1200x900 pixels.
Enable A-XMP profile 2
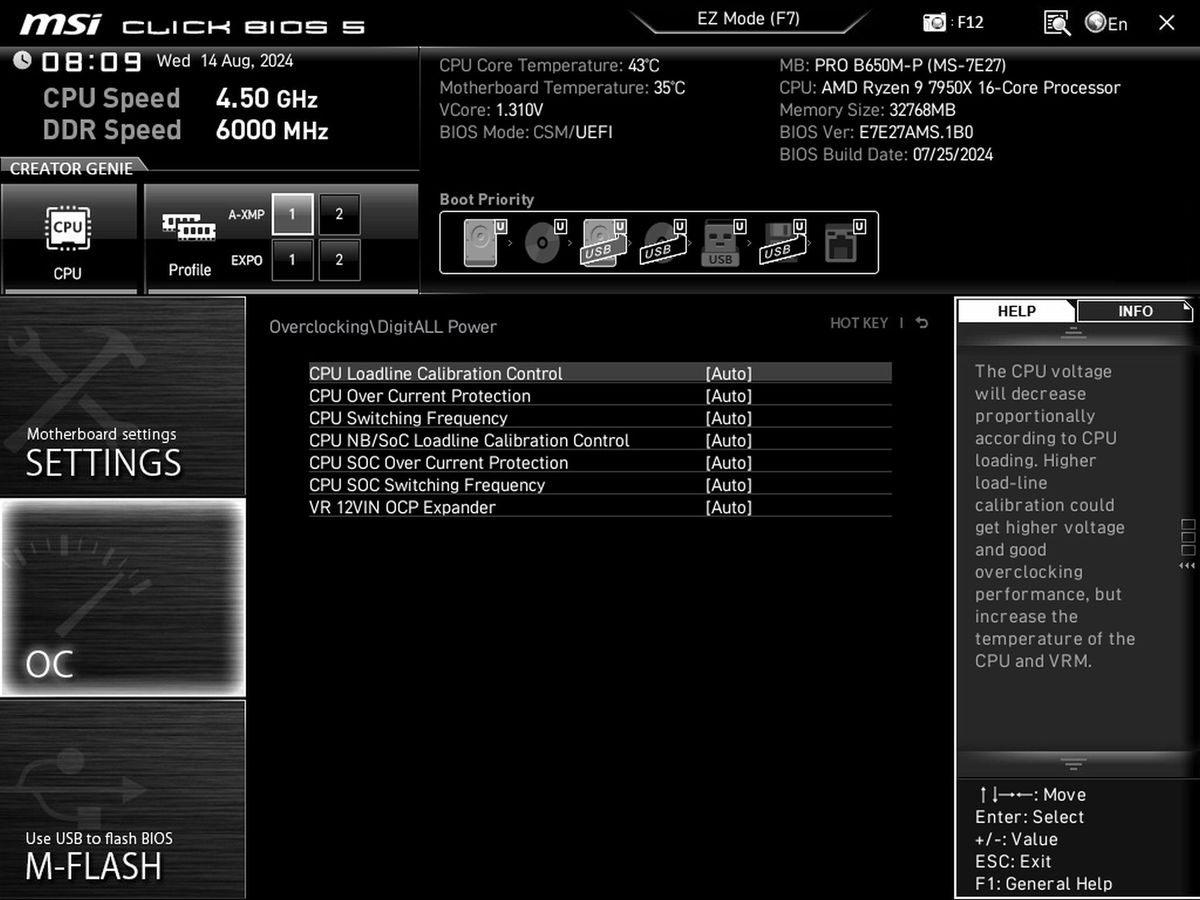point(339,214)
